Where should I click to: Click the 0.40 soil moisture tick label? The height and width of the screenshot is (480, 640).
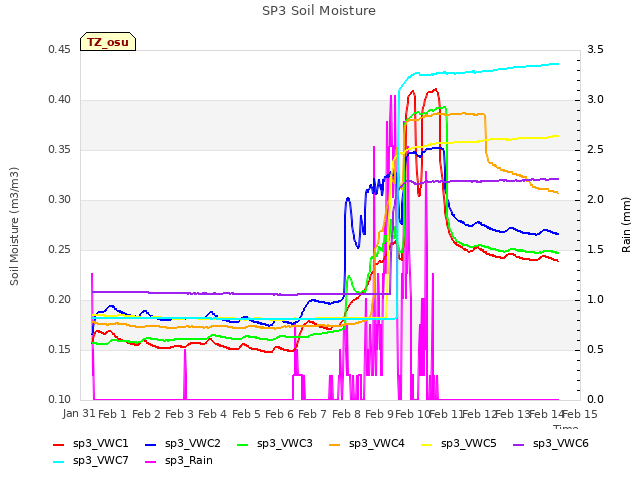point(59,100)
